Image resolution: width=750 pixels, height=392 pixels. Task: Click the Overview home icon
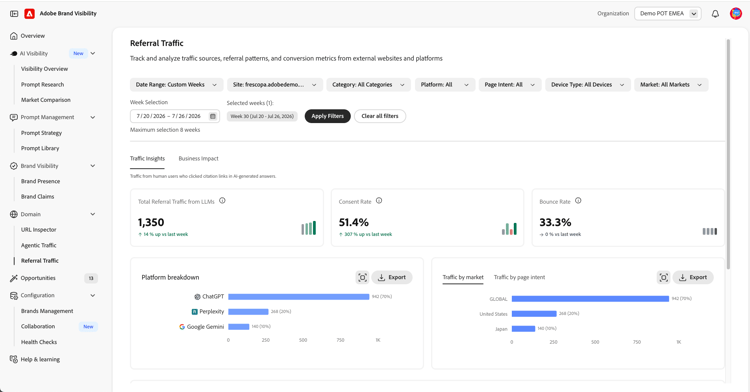(14, 36)
